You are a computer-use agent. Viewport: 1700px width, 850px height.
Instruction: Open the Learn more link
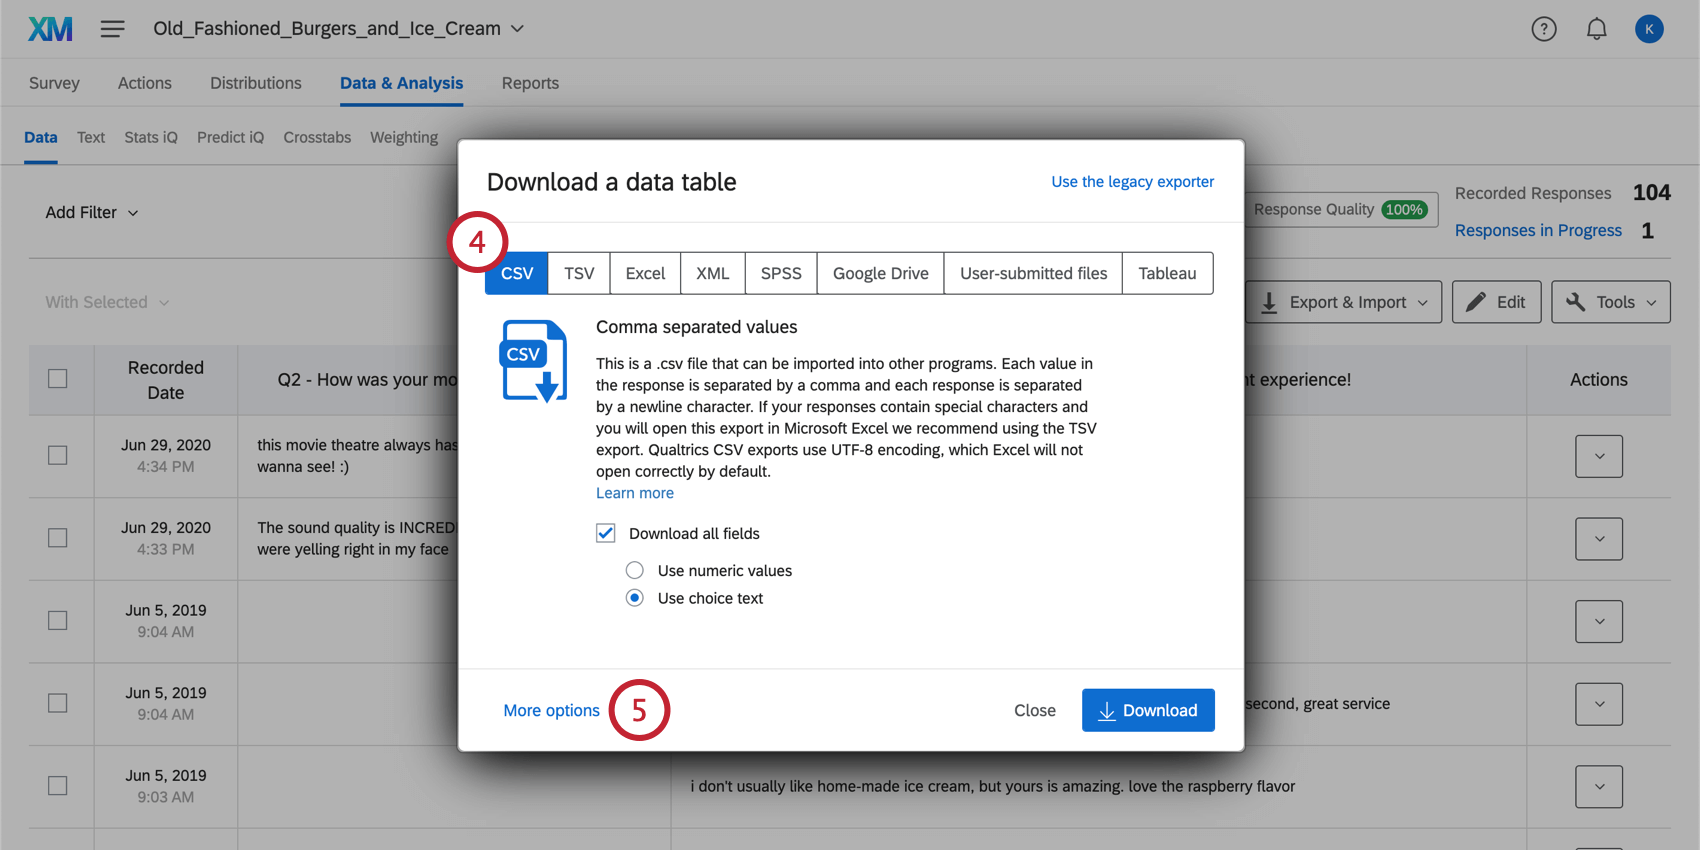(635, 493)
